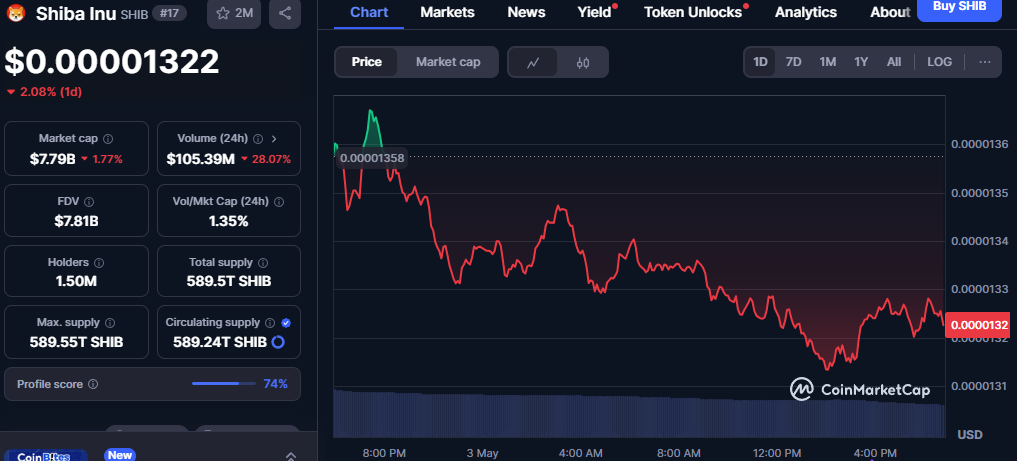Click the volume bars area under chart
The height and width of the screenshot is (461, 1017).
(639, 414)
